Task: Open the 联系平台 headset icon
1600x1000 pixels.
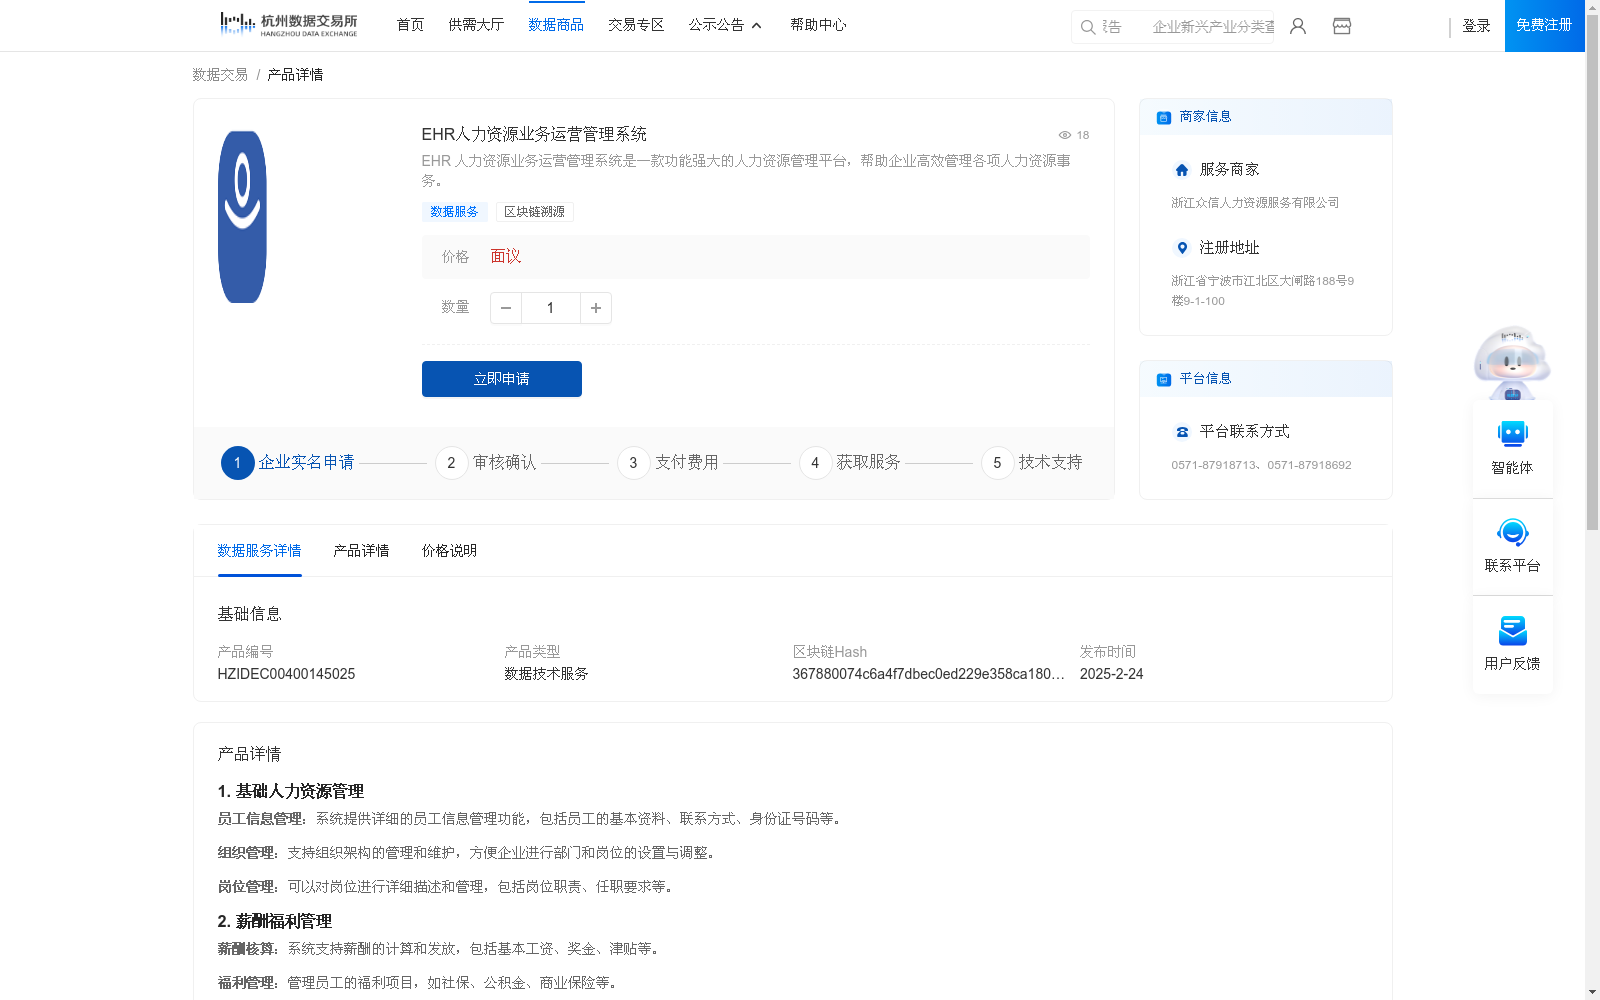Action: pyautogui.click(x=1512, y=532)
